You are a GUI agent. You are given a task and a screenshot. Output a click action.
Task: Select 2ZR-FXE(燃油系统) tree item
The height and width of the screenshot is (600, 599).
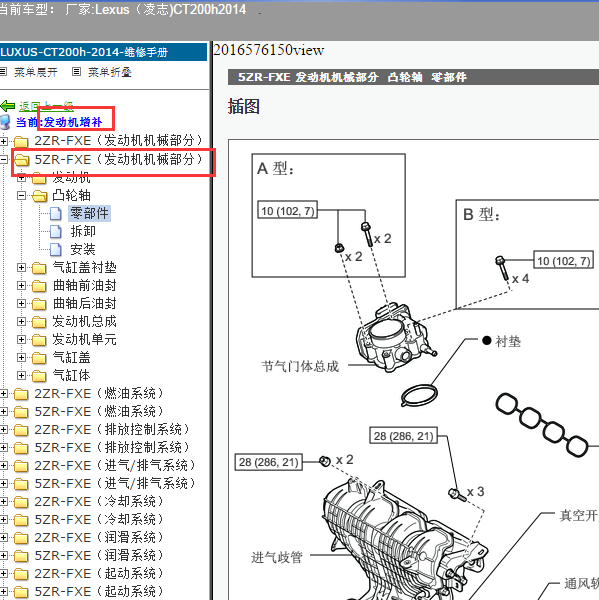point(99,393)
